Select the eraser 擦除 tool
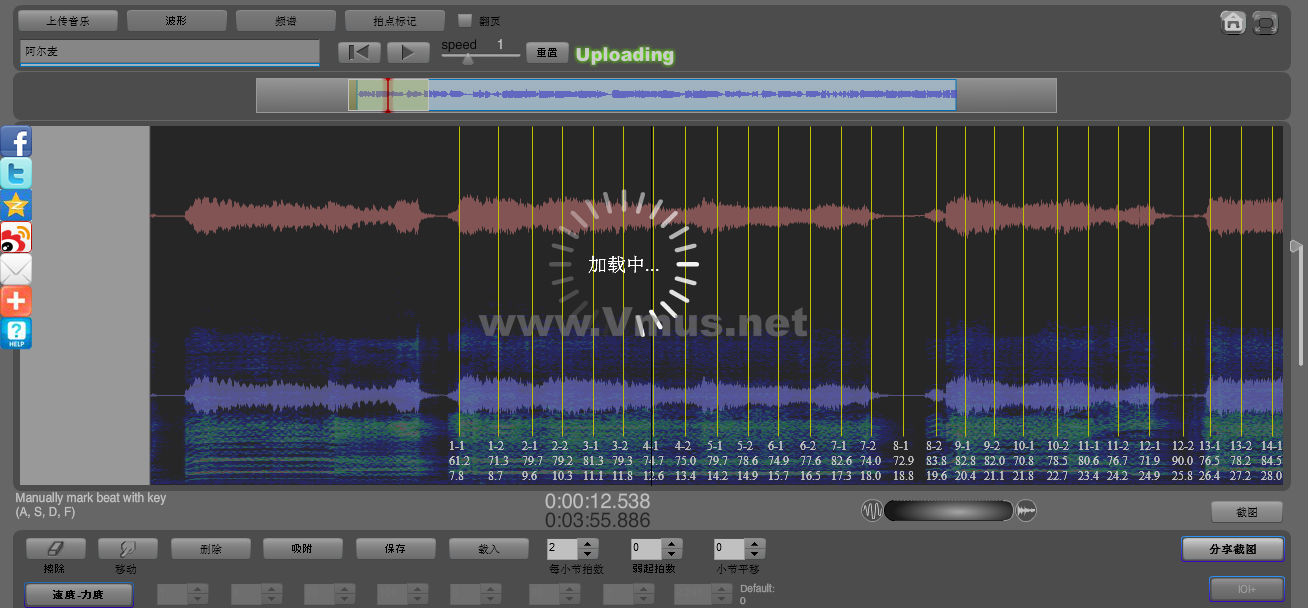Image resolution: width=1308 pixels, height=608 pixels. tap(55, 549)
